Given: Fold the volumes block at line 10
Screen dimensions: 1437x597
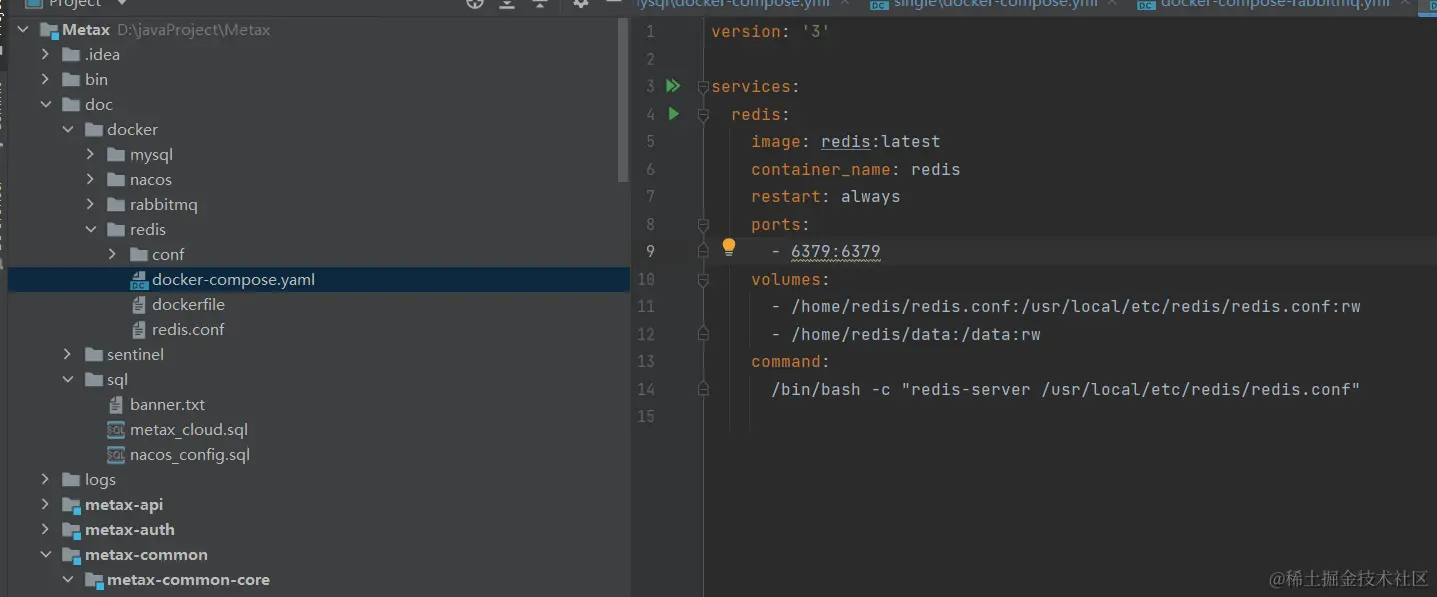Looking at the screenshot, I should click(703, 280).
